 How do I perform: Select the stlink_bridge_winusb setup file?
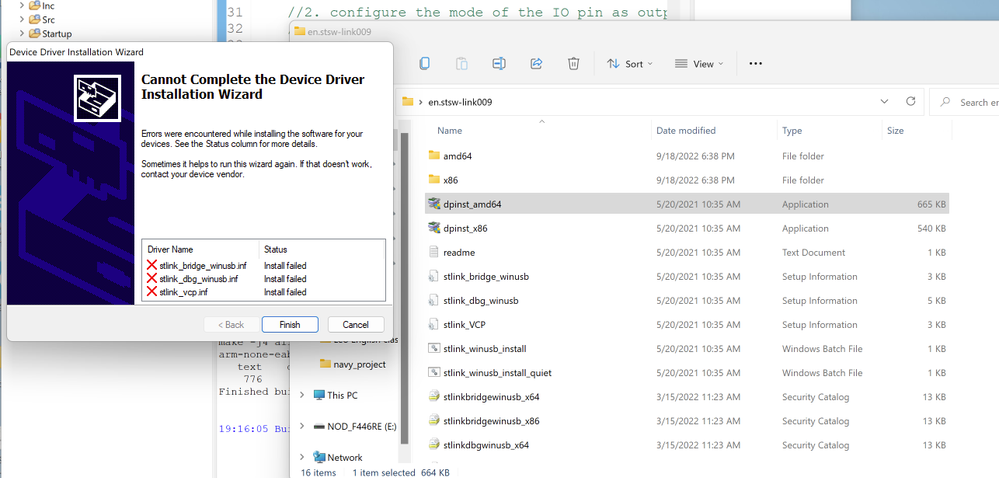pos(687,277)
